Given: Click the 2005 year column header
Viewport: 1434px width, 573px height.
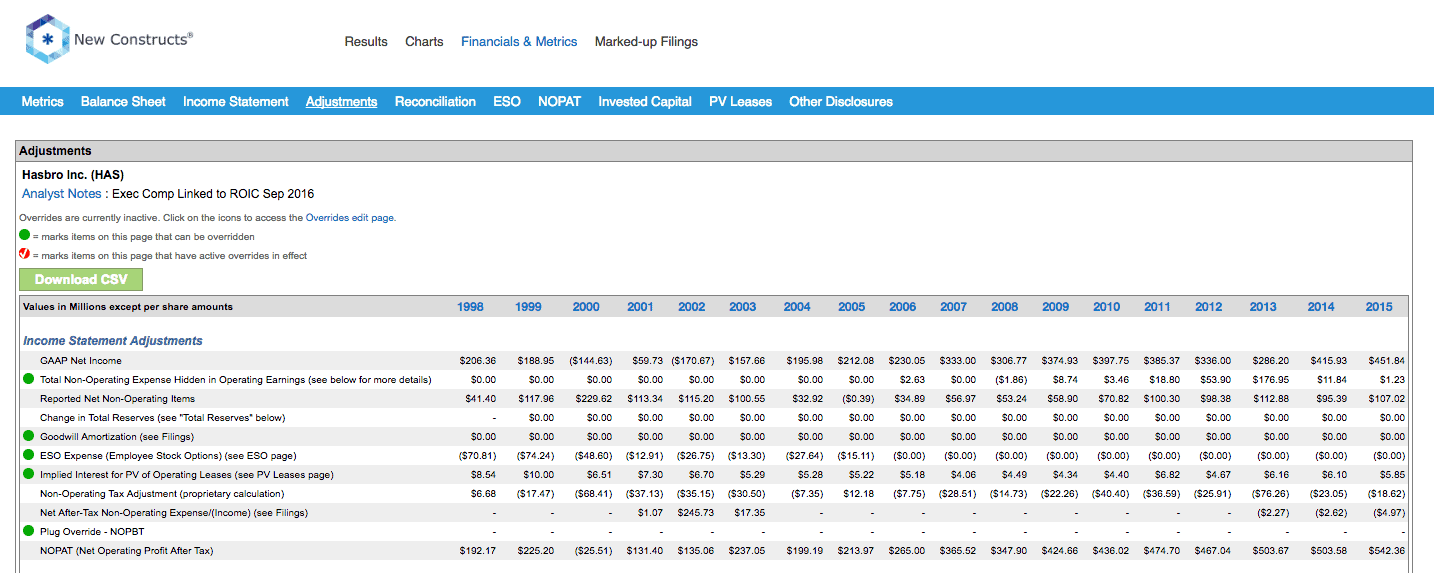Looking at the screenshot, I should 851,307.
